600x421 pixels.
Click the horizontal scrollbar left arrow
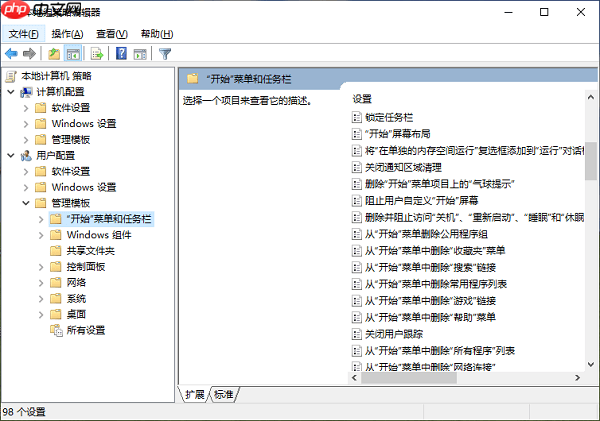coord(354,378)
